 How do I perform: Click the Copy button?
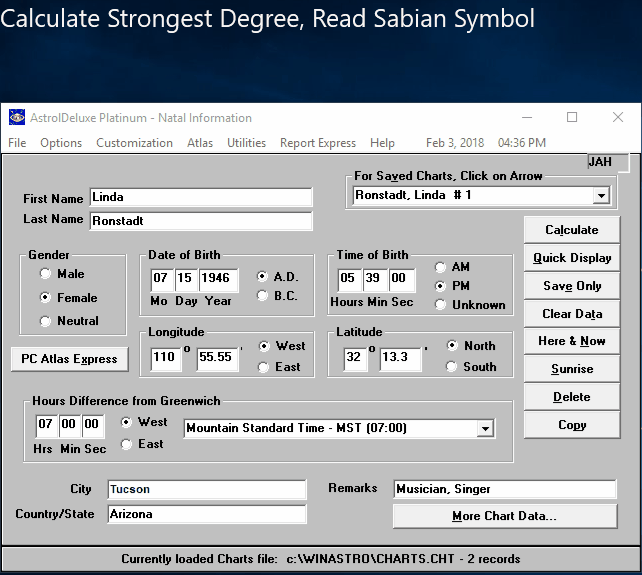tap(572, 425)
